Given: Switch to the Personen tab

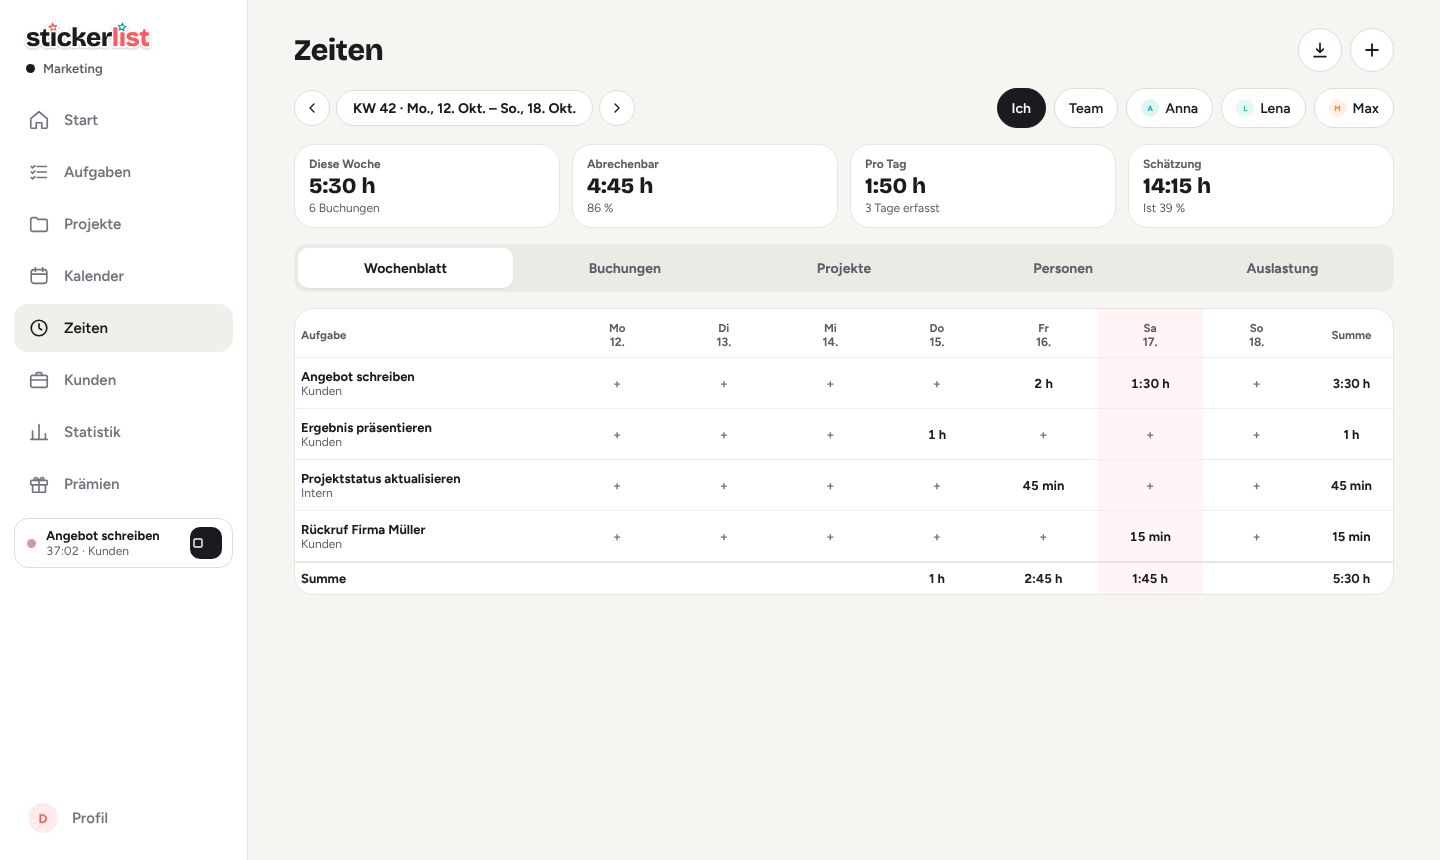Looking at the screenshot, I should click(1063, 268).
